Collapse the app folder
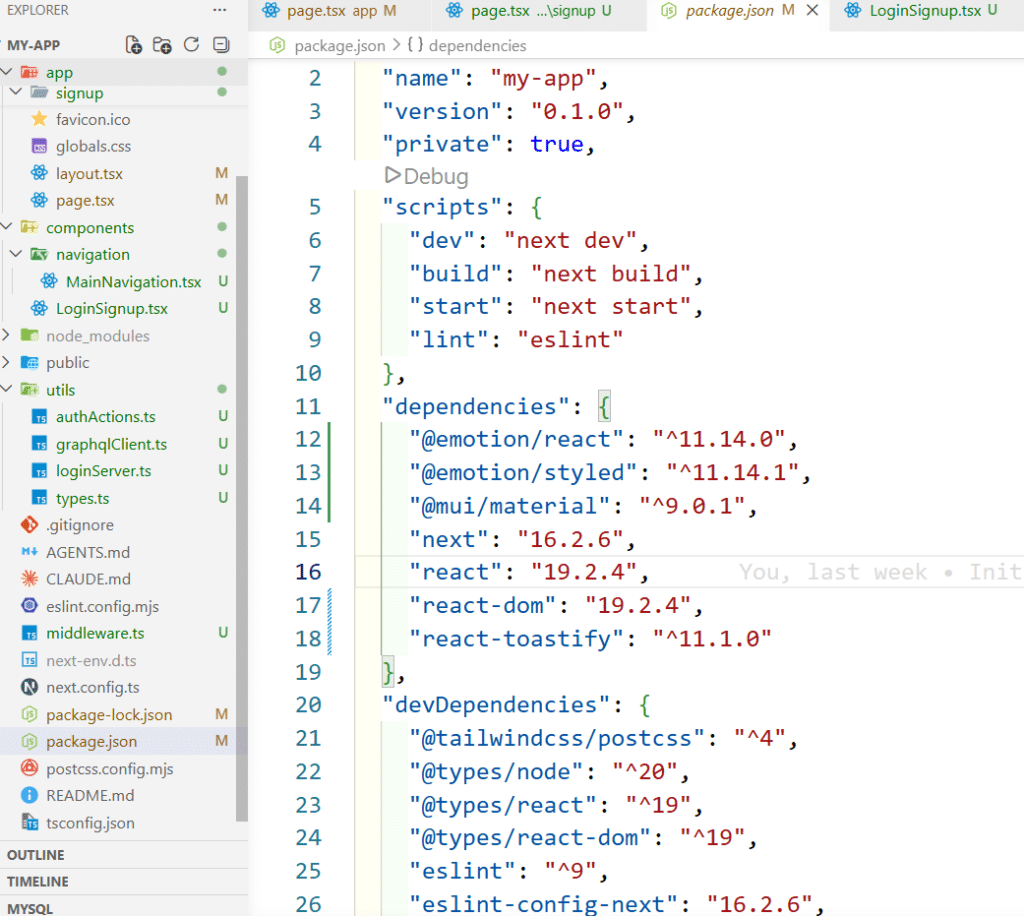Viewport: 1024px width, 916px height. coord(7,71)
